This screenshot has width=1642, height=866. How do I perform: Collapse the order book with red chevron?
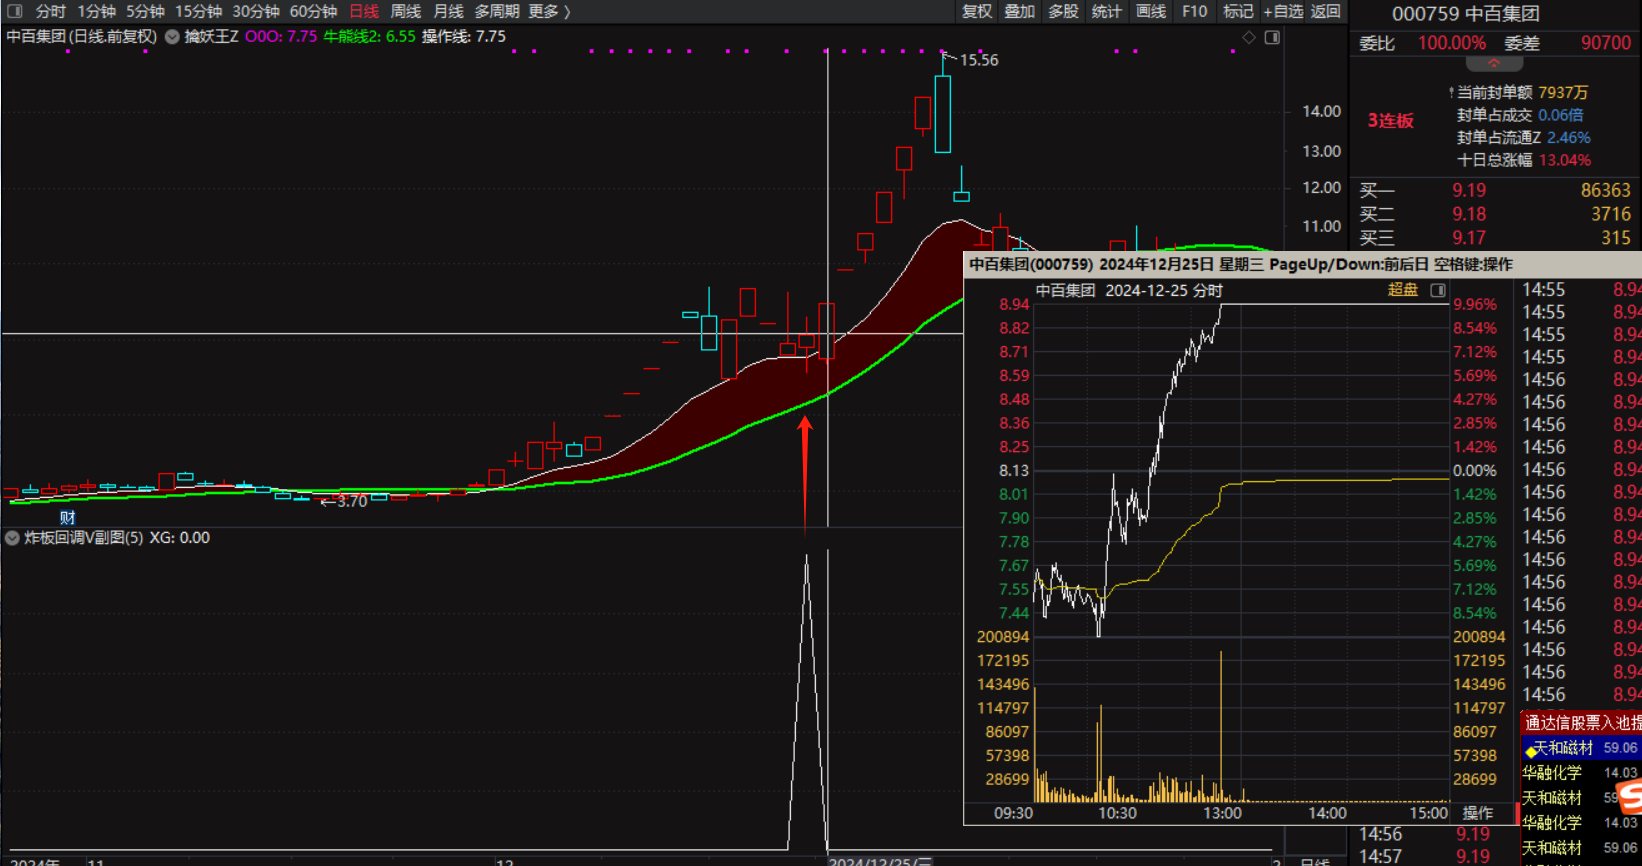pyautogui.click(x=1494, y=63)
